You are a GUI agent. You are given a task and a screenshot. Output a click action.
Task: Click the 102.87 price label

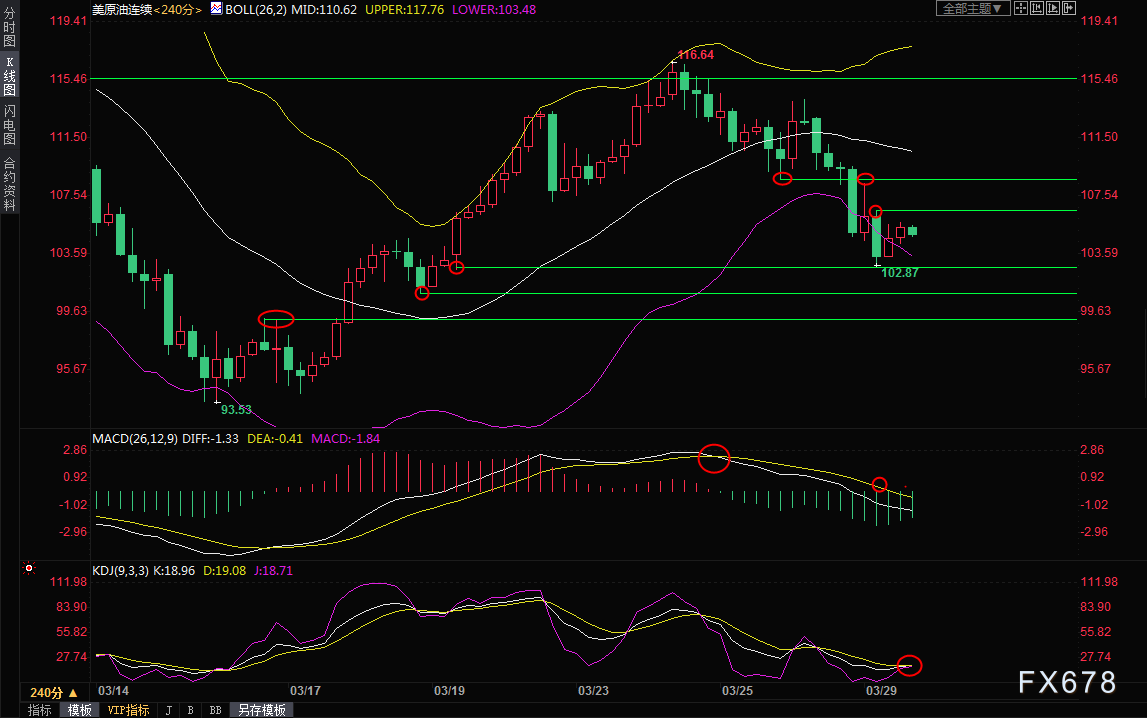point(900,273)
